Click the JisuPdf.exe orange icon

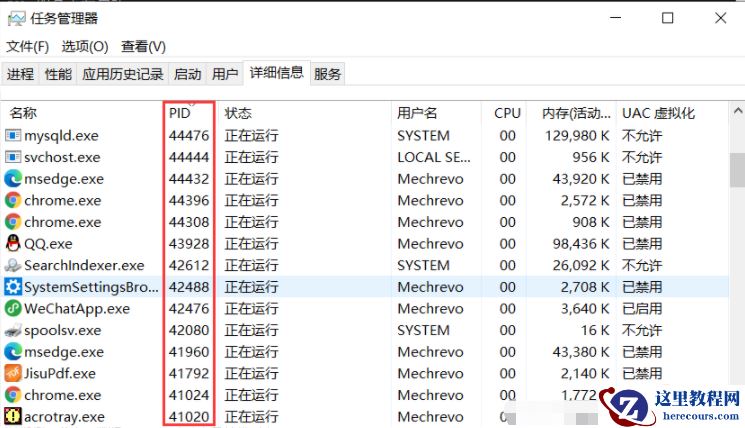point(13,373)
